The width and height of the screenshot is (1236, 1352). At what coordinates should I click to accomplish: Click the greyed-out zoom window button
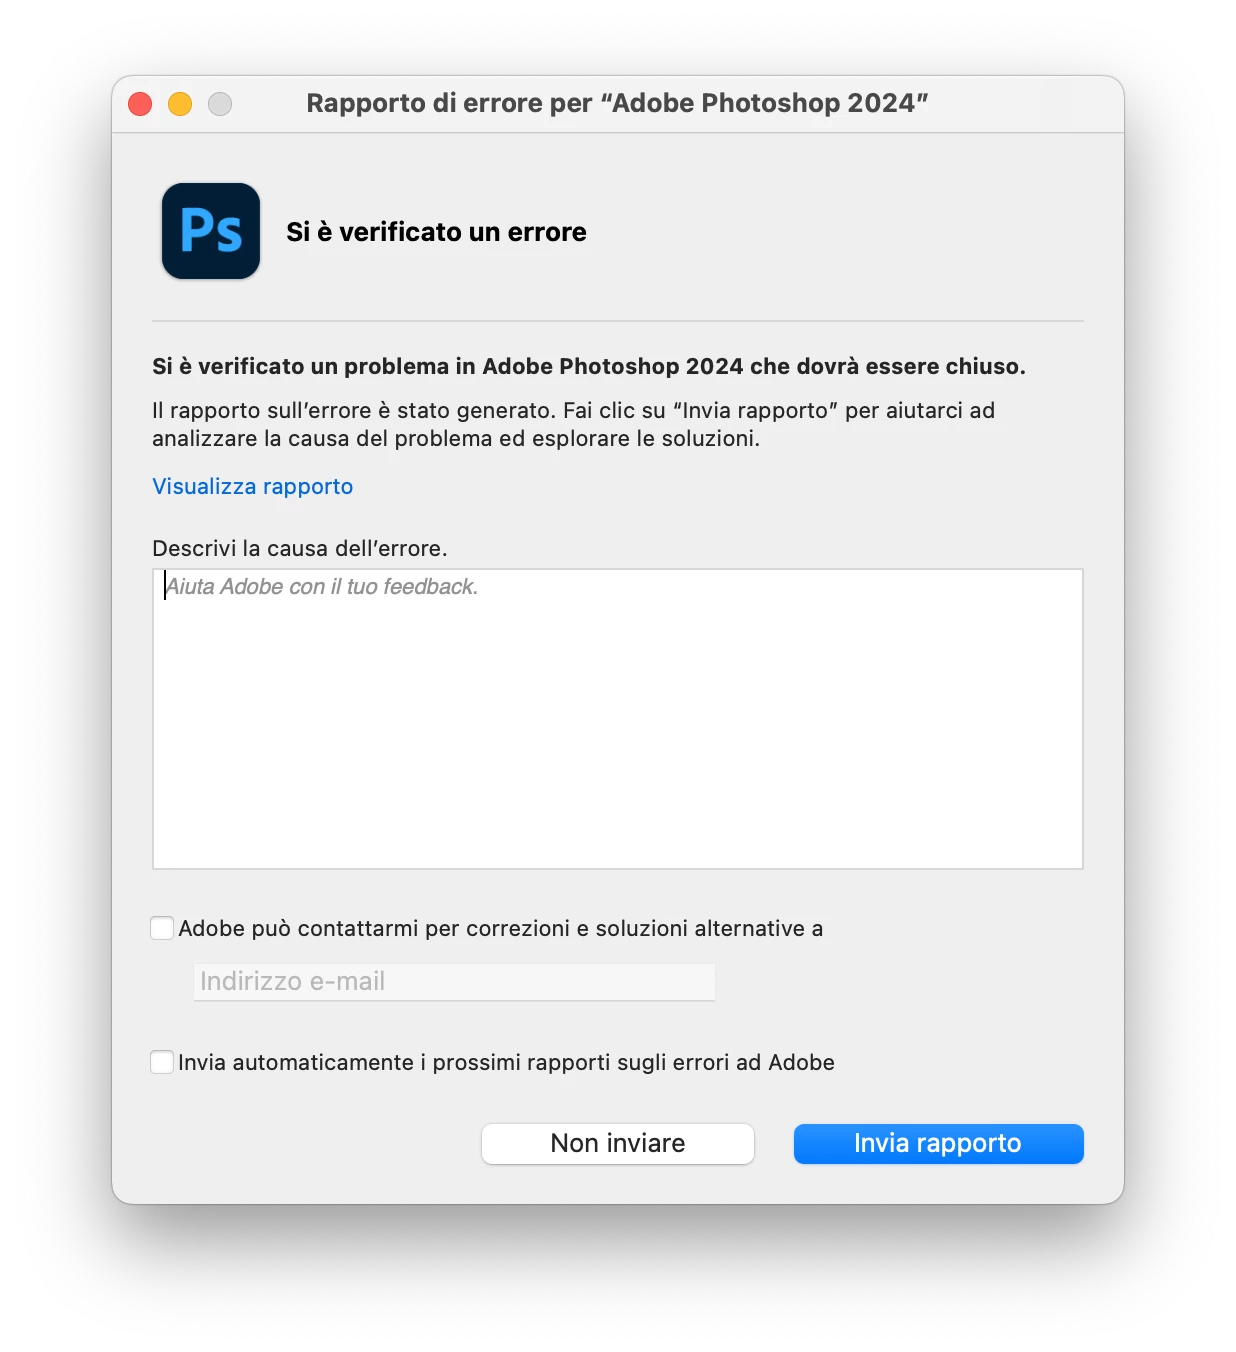point(220,104)
